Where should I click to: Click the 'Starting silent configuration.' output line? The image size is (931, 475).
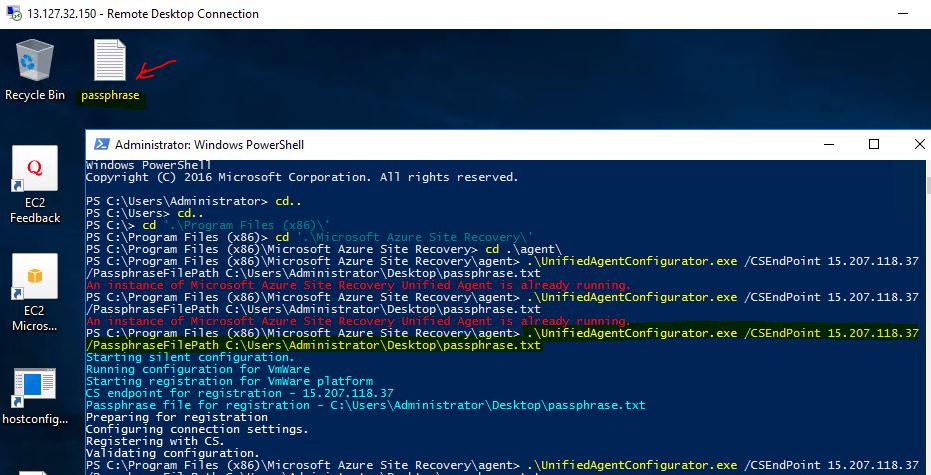coord(190,357)
